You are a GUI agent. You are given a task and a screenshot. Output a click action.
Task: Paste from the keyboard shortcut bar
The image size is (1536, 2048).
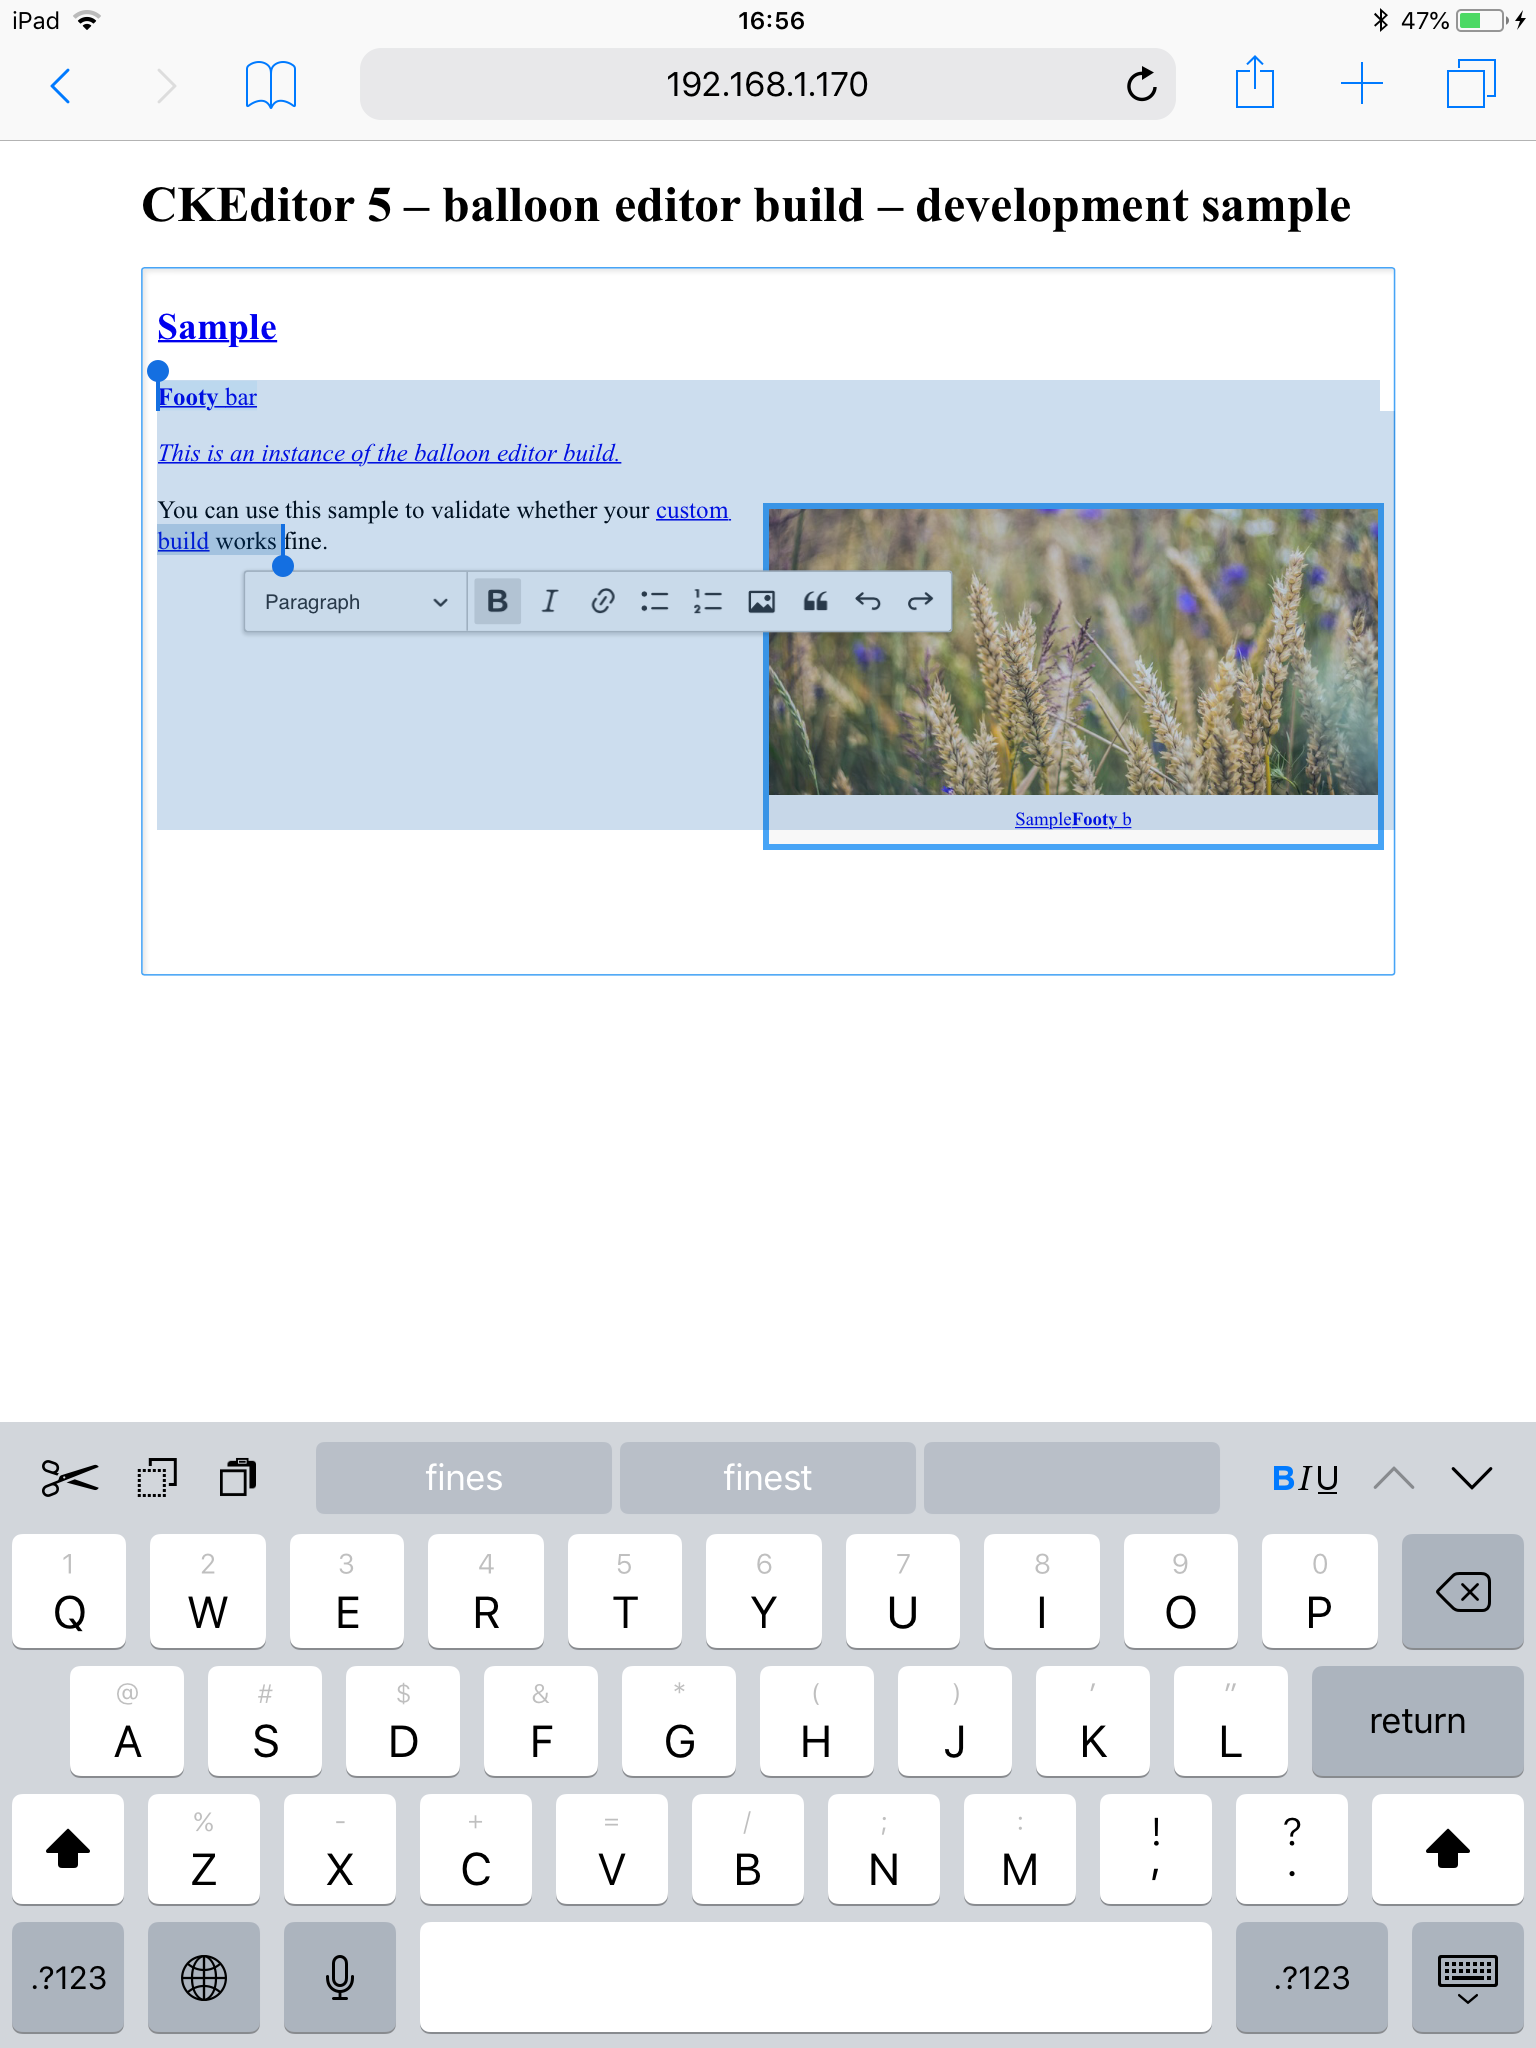238,1478
